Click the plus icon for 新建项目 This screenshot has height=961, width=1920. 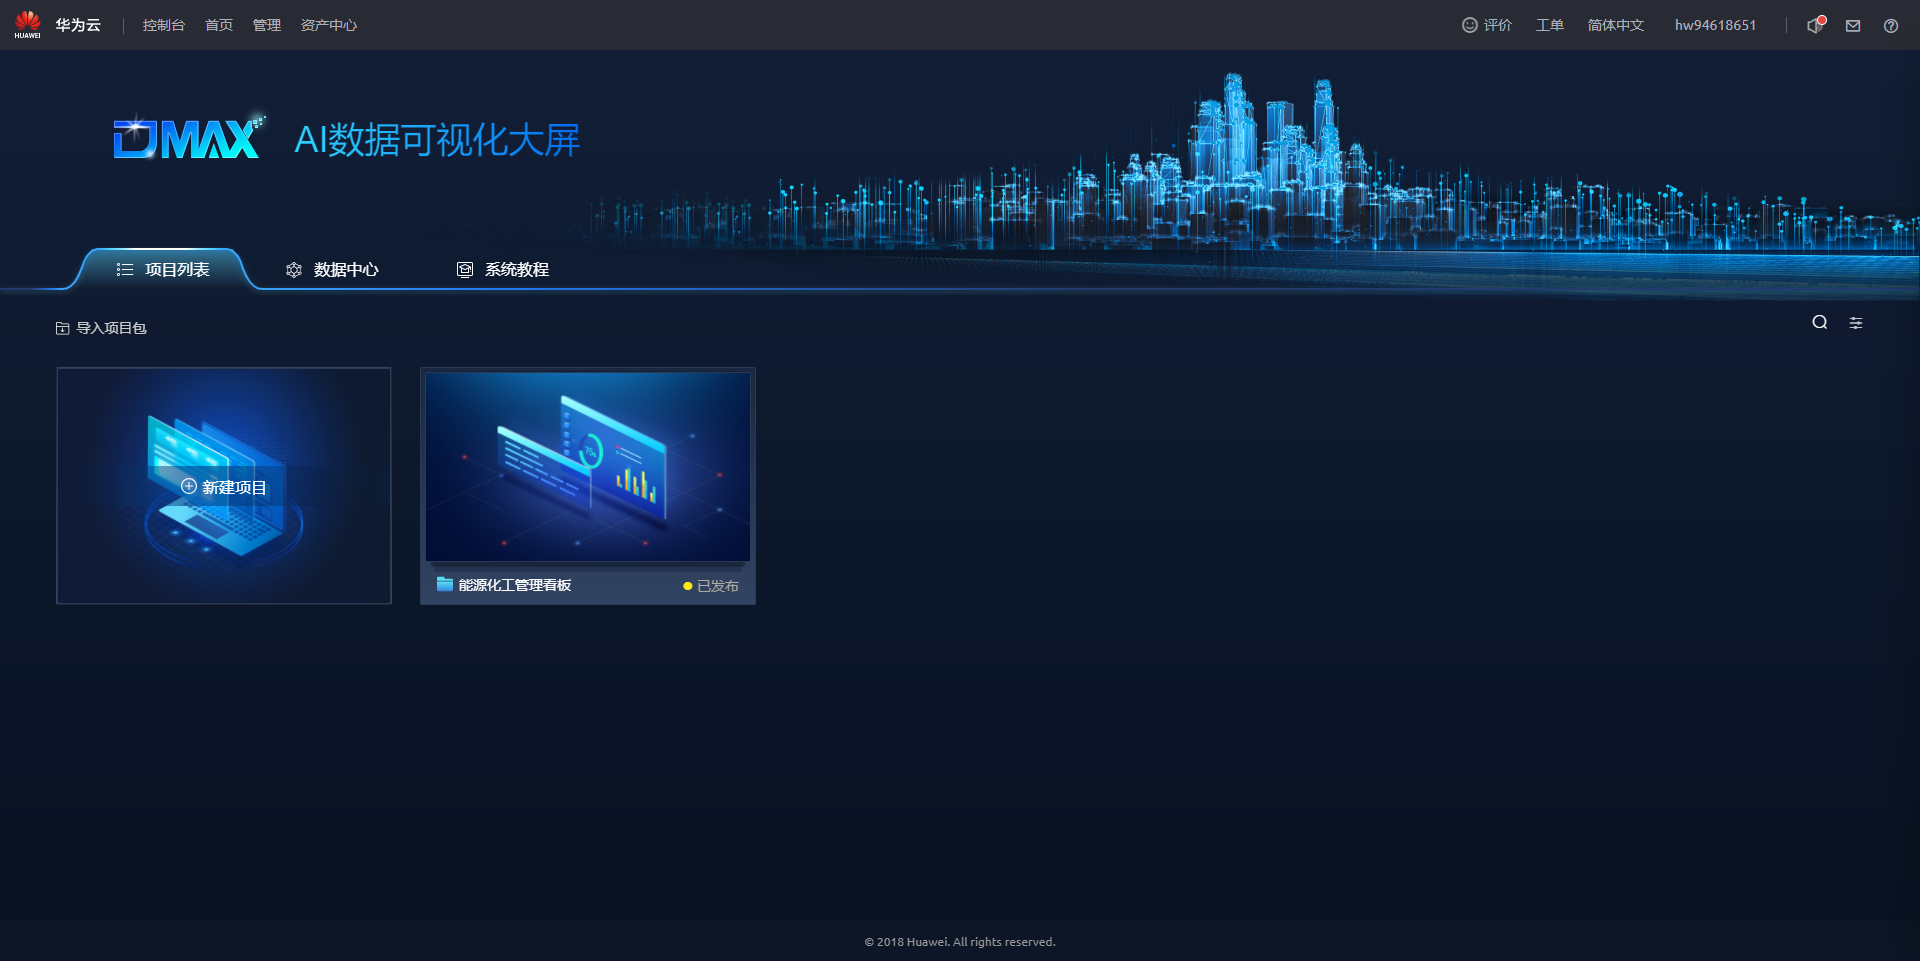(189, 486)
